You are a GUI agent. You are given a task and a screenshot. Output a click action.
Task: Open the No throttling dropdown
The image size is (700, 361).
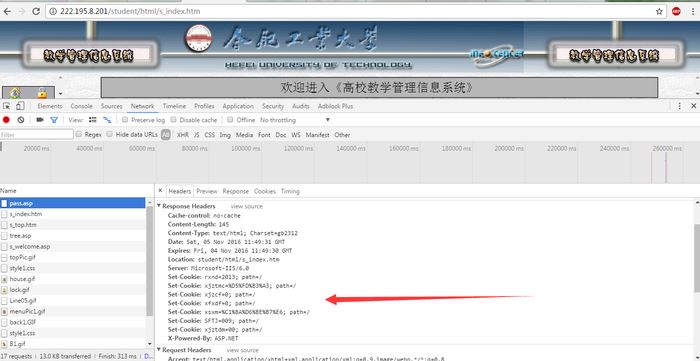tap(295, 120)
